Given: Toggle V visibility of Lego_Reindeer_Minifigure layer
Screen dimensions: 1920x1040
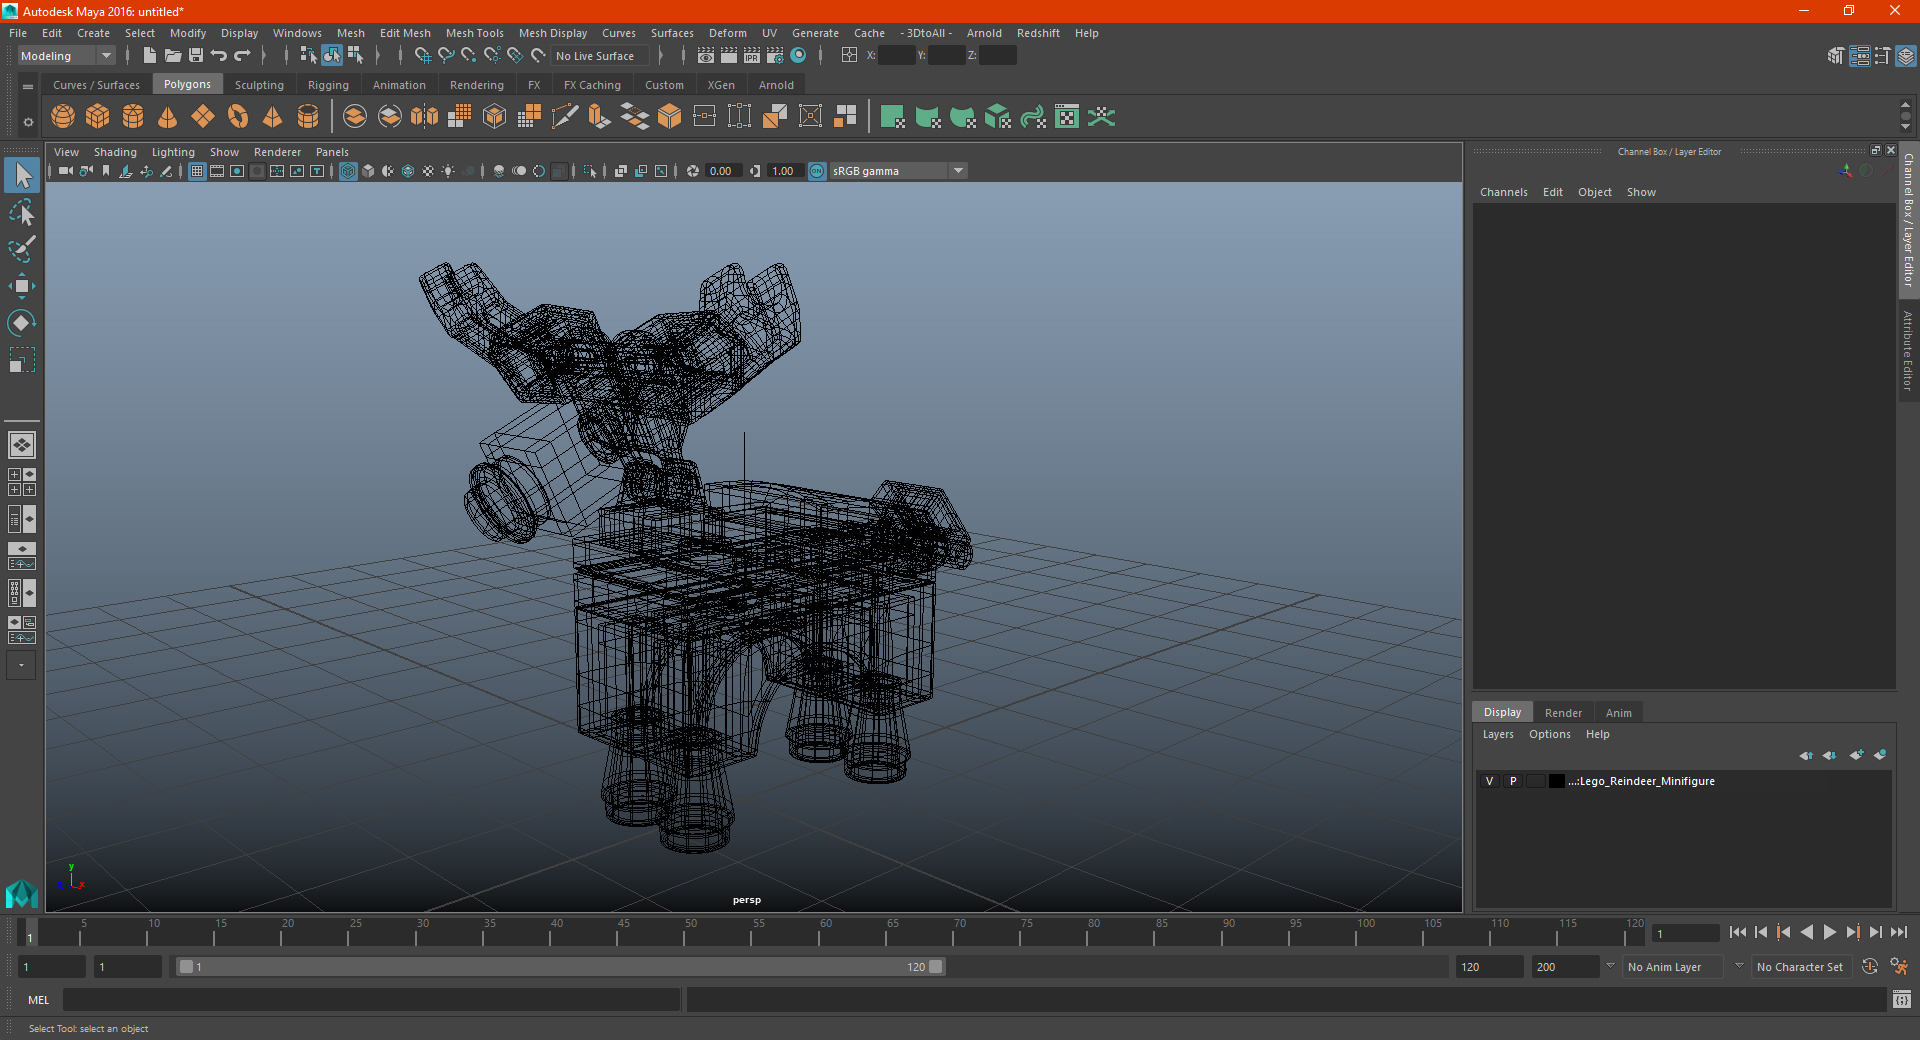Looking at the screenshot, I should point(1489,781).
